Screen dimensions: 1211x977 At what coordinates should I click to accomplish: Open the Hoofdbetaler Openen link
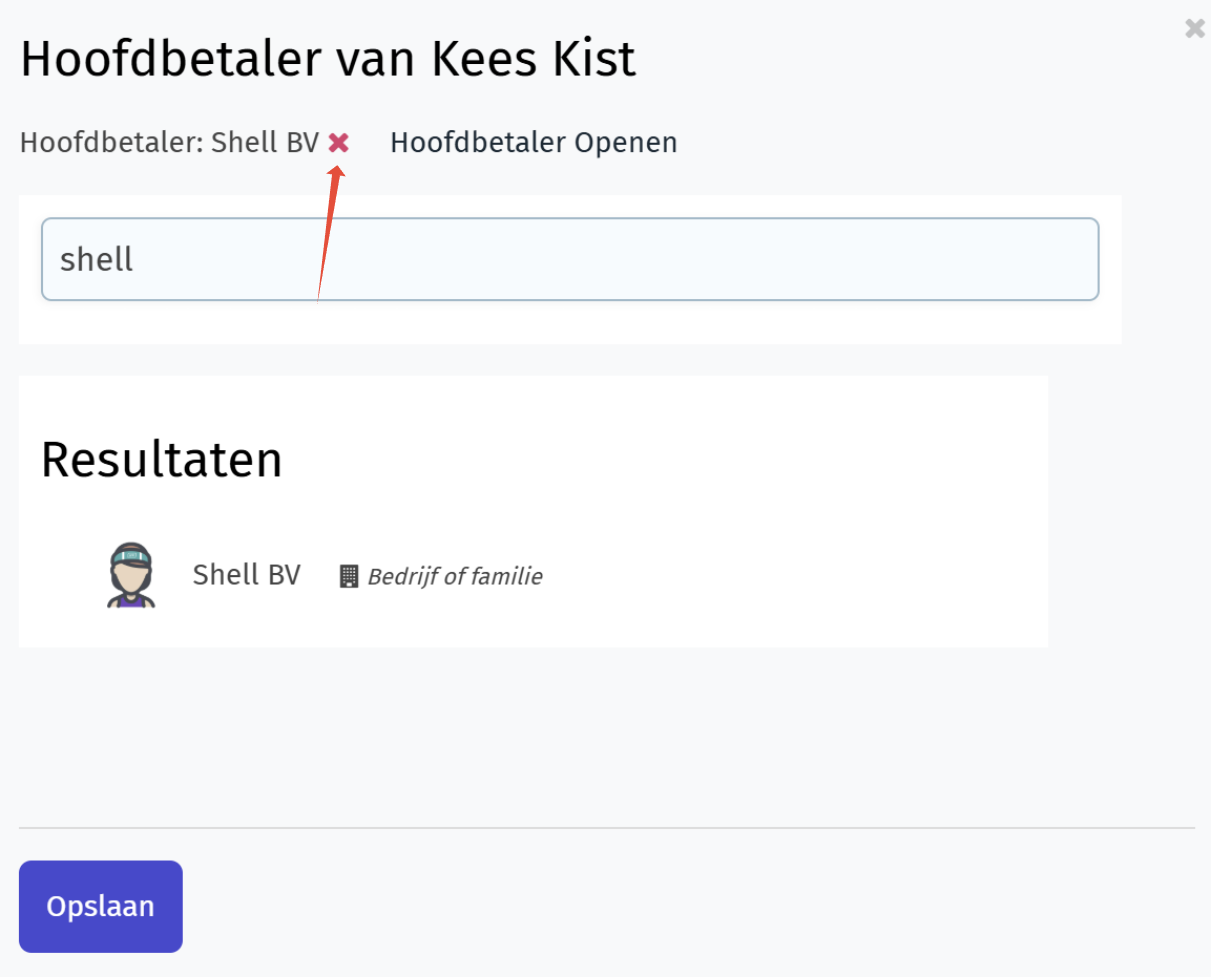point(534,143)
